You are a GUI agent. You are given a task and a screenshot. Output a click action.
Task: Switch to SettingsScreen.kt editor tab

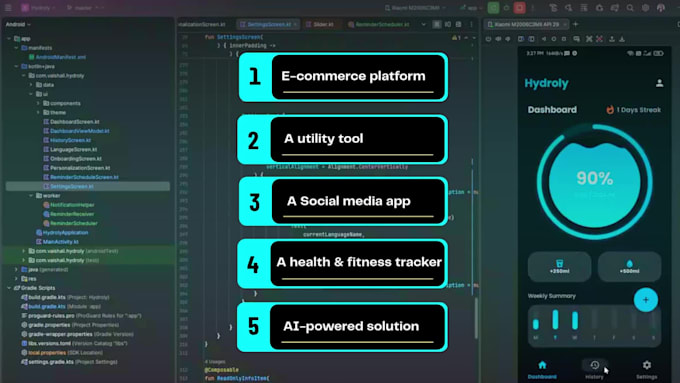click(268, 24)
